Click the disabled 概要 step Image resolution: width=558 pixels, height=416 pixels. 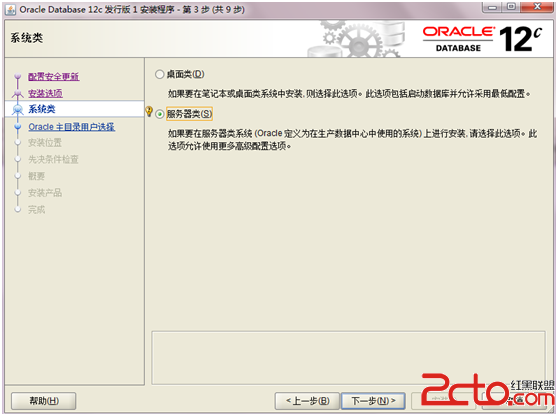coord(37,176)
